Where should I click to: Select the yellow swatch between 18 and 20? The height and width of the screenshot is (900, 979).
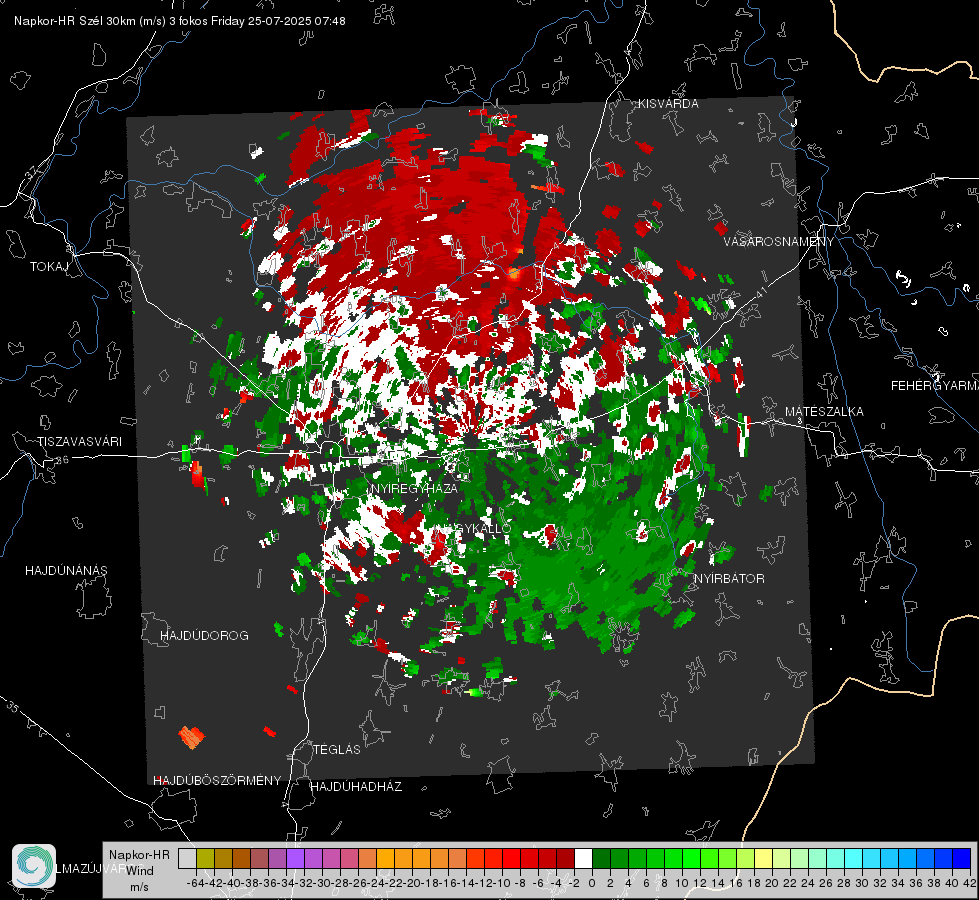(x=763, y=858)
